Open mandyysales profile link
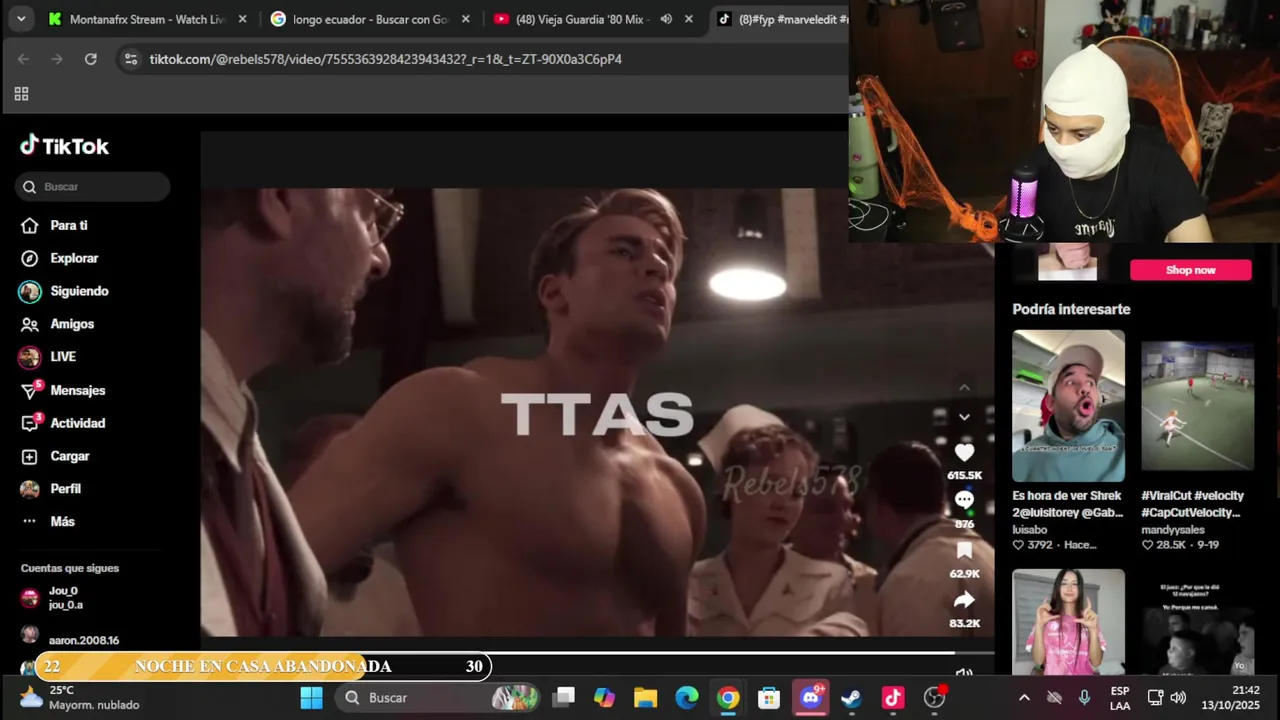Viewport: 1280px width, 720px height. 1172,529
